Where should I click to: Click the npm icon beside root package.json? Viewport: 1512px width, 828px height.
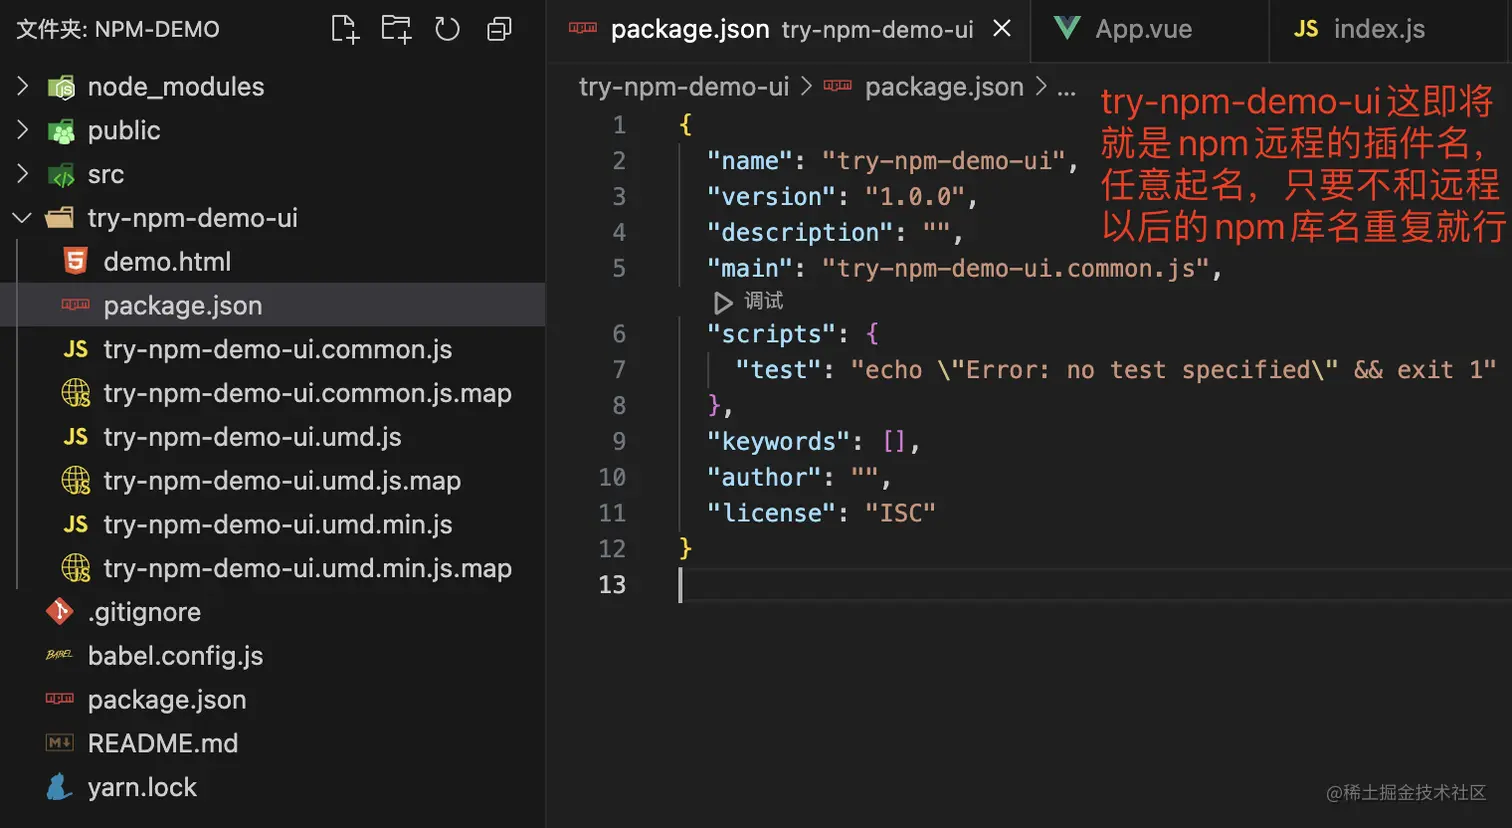pyautogui.click(x=60, y=699)
